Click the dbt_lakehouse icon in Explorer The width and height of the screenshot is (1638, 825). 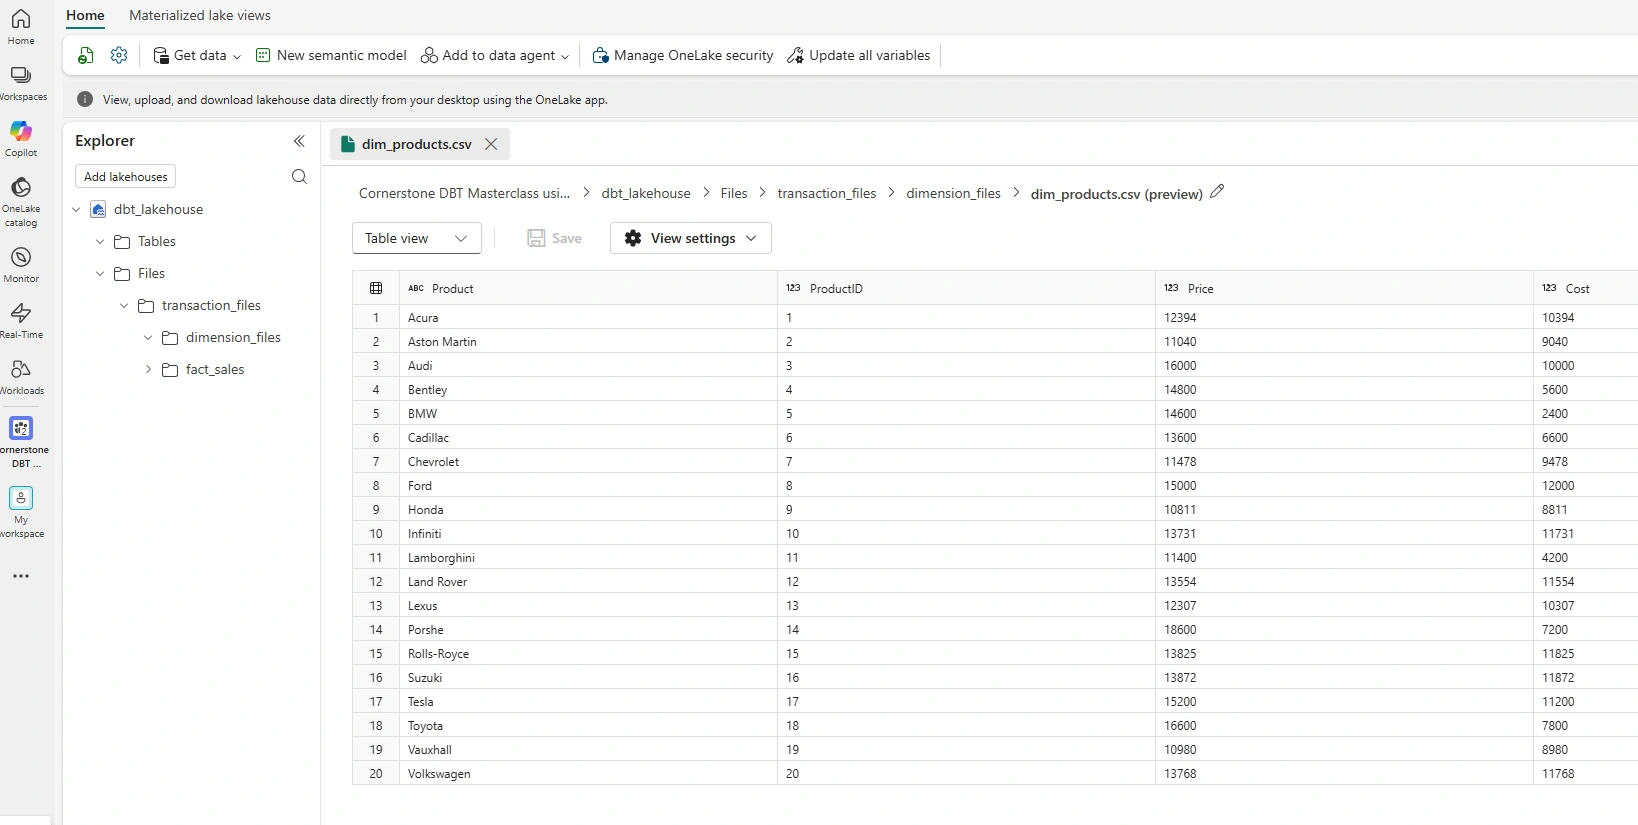click(x=98, y=209)
